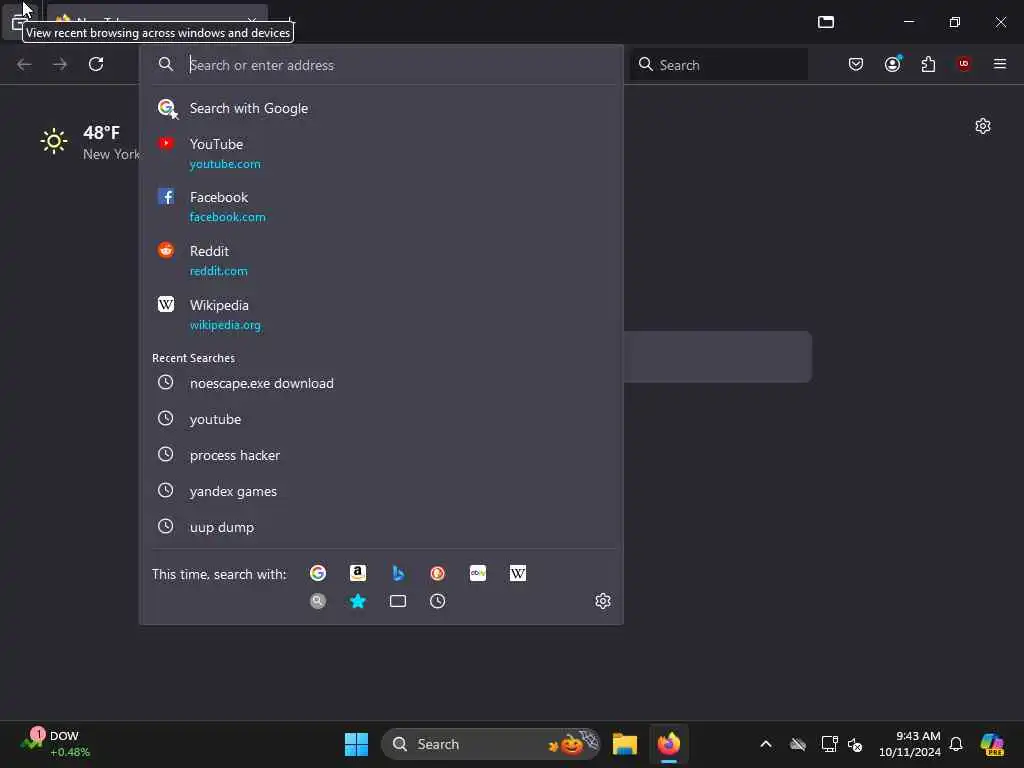Open File Explorer from taskbar
The width and height of the screenshot is (1024, 768).
click(625, 744)
